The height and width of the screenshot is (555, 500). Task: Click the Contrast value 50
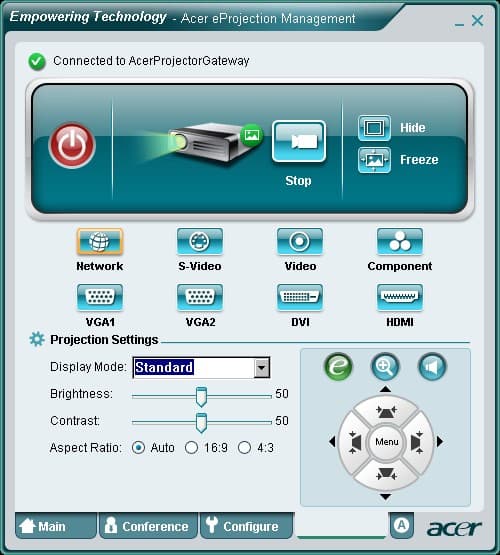point(282,420)
